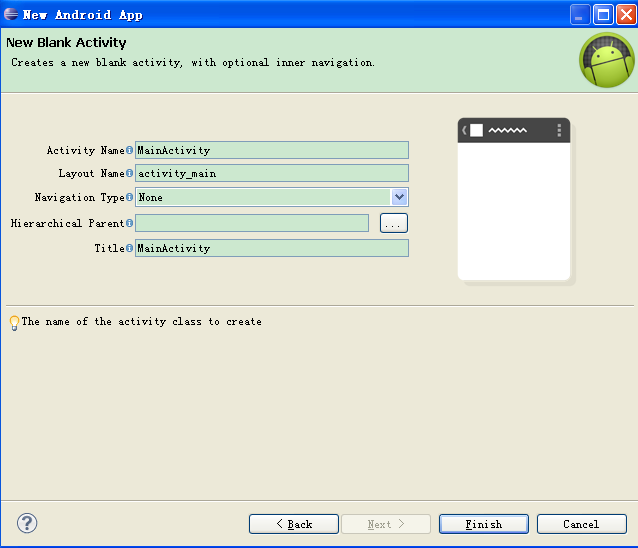Image resolution: width=638 pixels, height=548 pixels.
Task: Maximize the New Android App window
Action: point(603,15)
